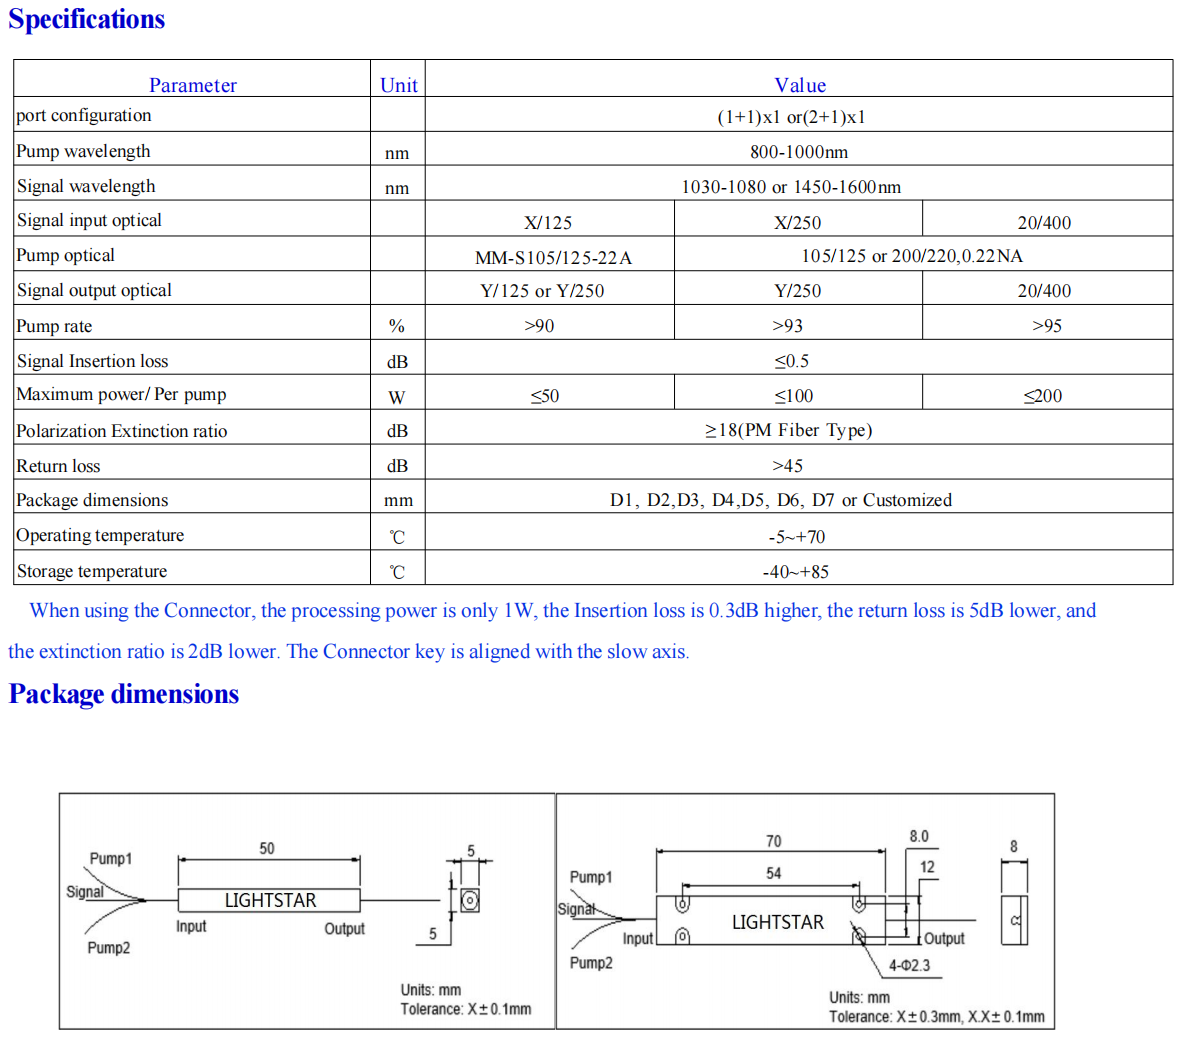Select 'Polarization Extinction ratio' row label
Screen dimensions: 1194x1042
point(122,431)
